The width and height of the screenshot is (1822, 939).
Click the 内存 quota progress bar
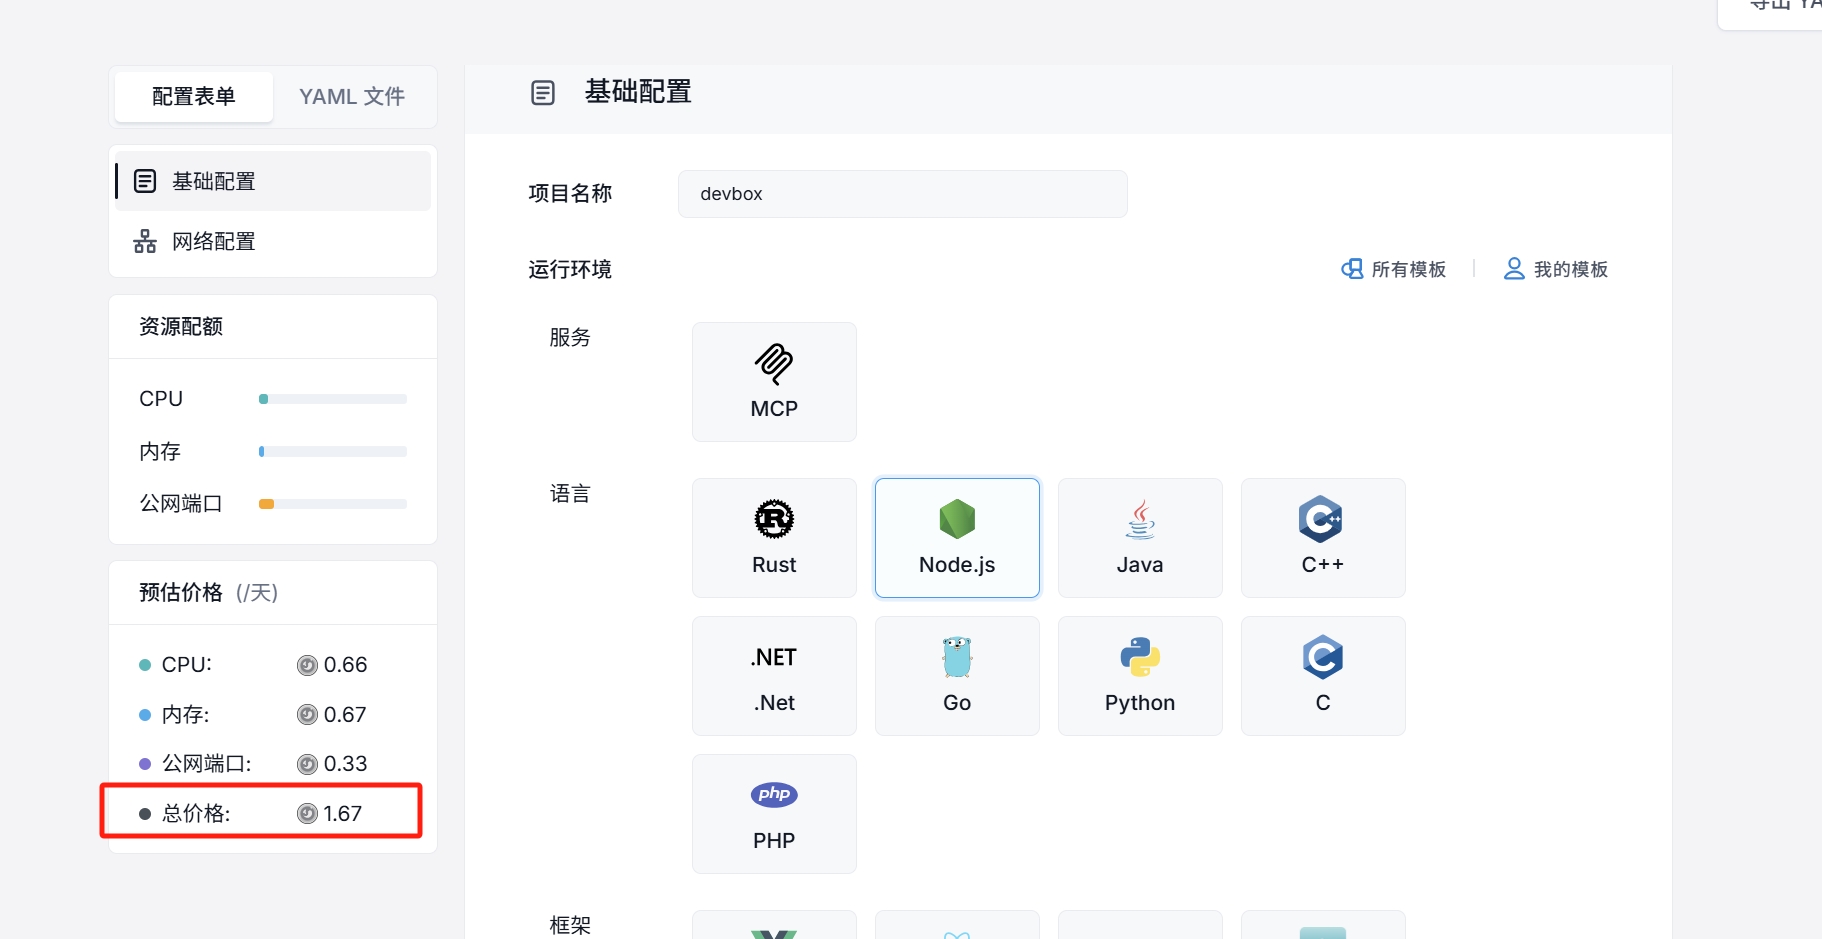click(x=333, y=452)
